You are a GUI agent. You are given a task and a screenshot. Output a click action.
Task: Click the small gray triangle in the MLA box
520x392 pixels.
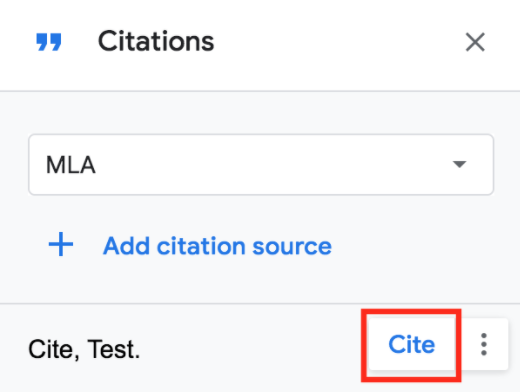[x=459, y=164]
